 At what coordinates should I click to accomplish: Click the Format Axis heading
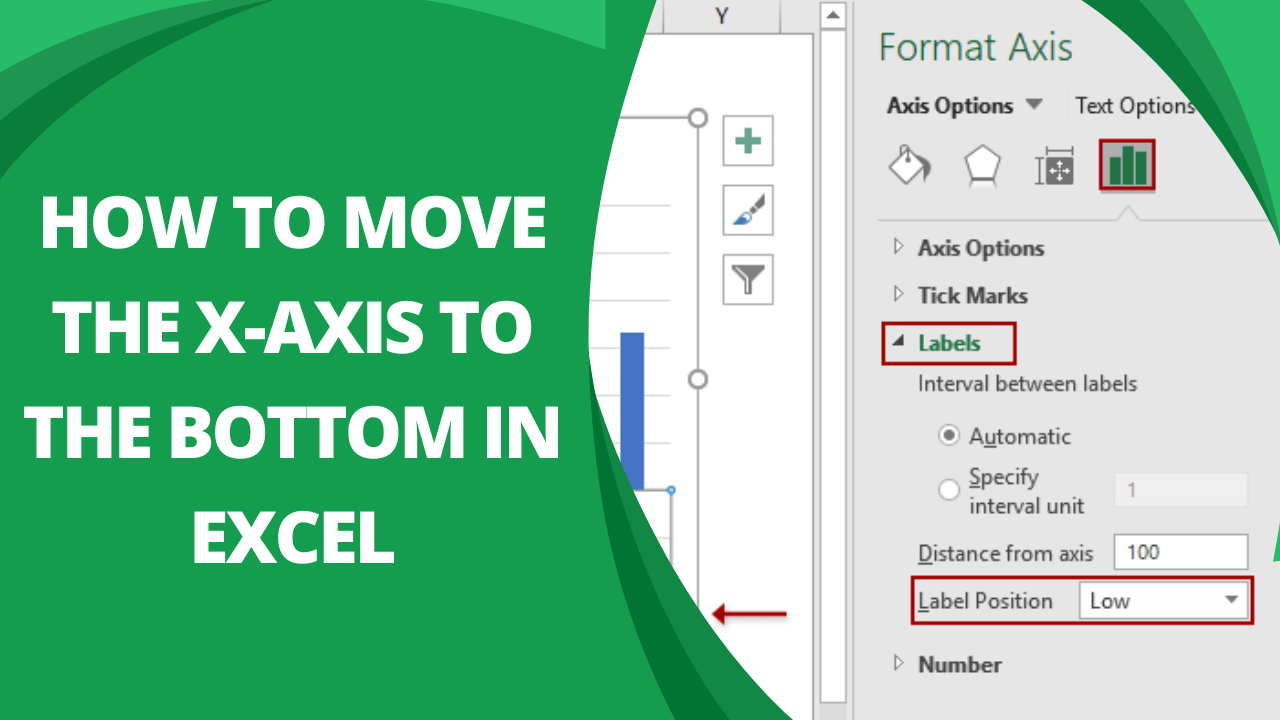974,47
